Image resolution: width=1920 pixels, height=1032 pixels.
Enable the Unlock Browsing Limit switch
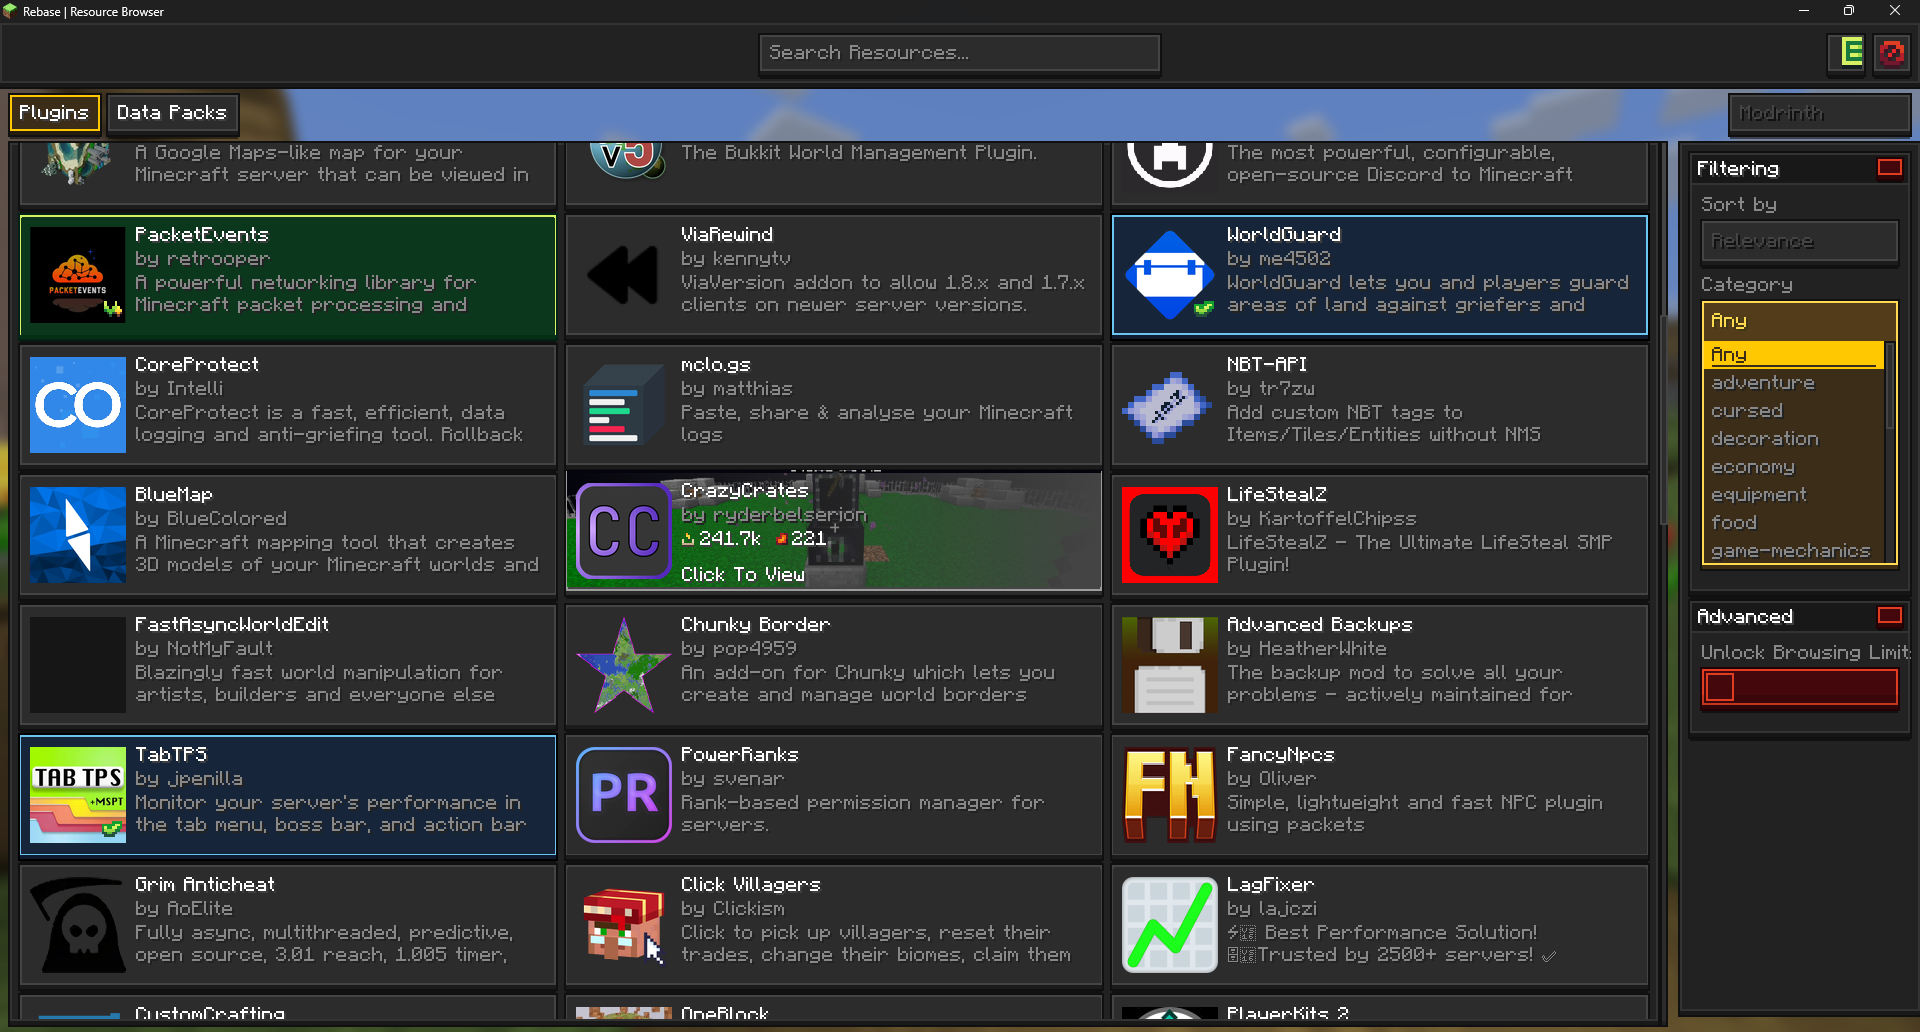(x=1799, y=688)
